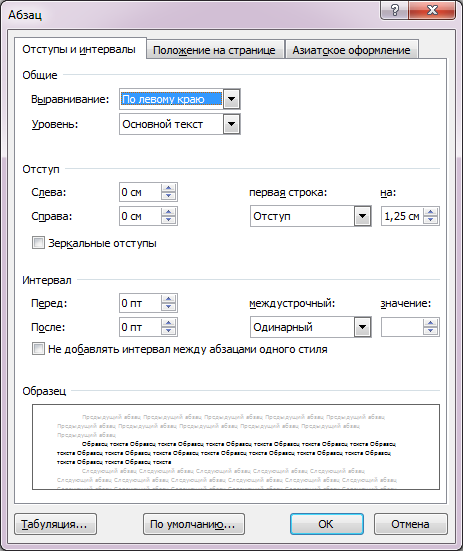
Task: Open the Положение на странице tab
Action: 214,50
